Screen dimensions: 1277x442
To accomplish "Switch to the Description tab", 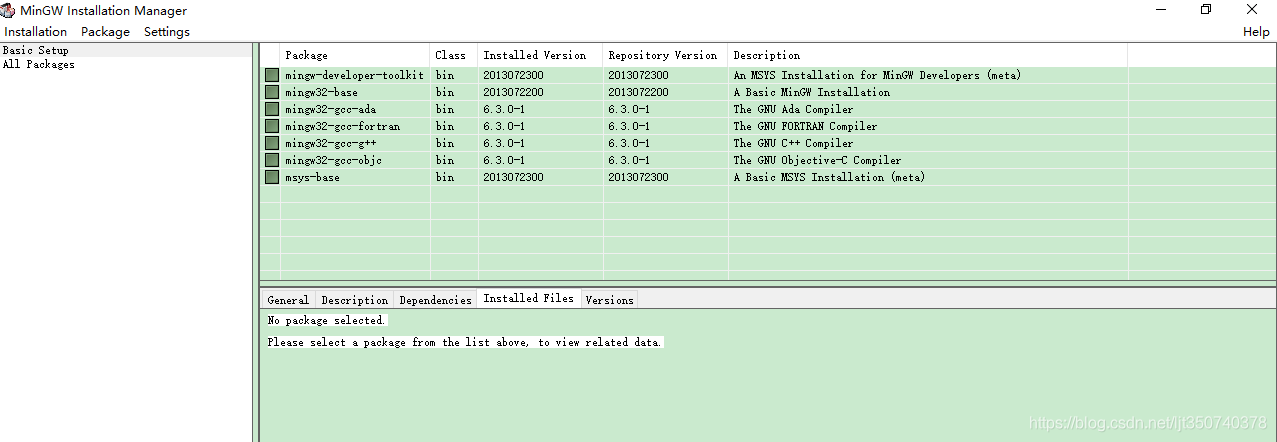I will tap(354, 300).
